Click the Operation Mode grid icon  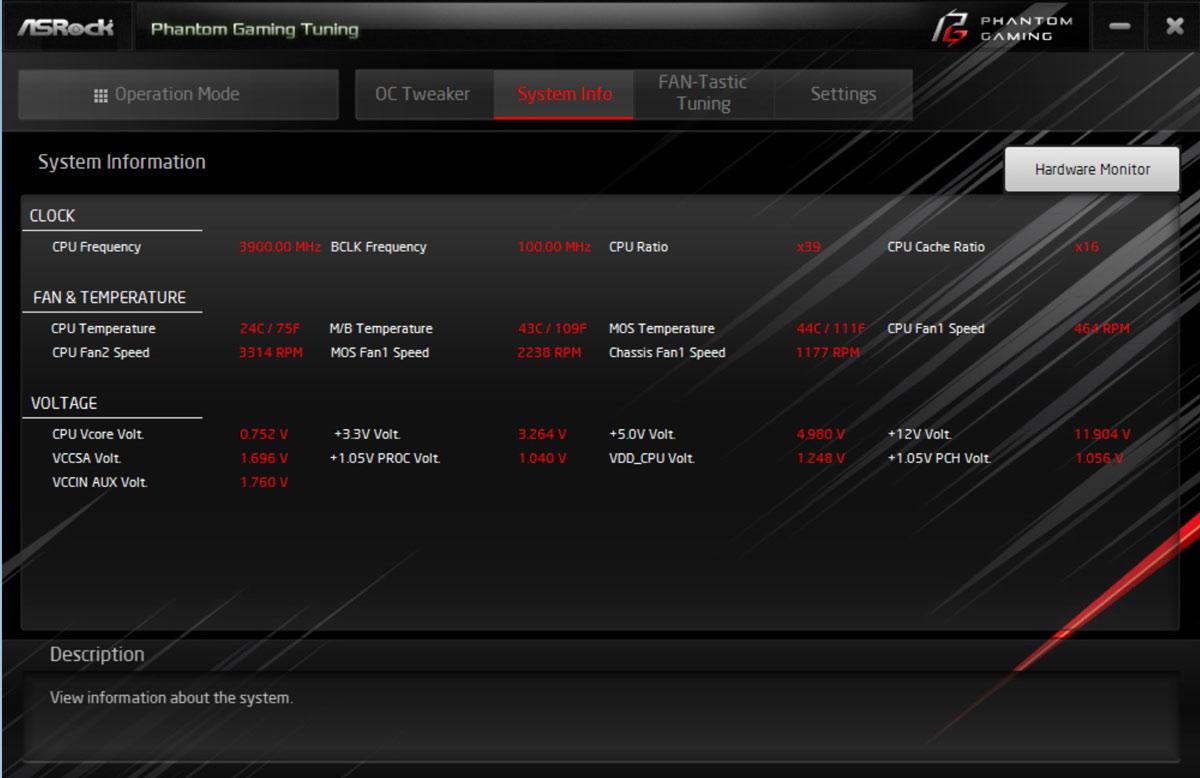point(100,95)
